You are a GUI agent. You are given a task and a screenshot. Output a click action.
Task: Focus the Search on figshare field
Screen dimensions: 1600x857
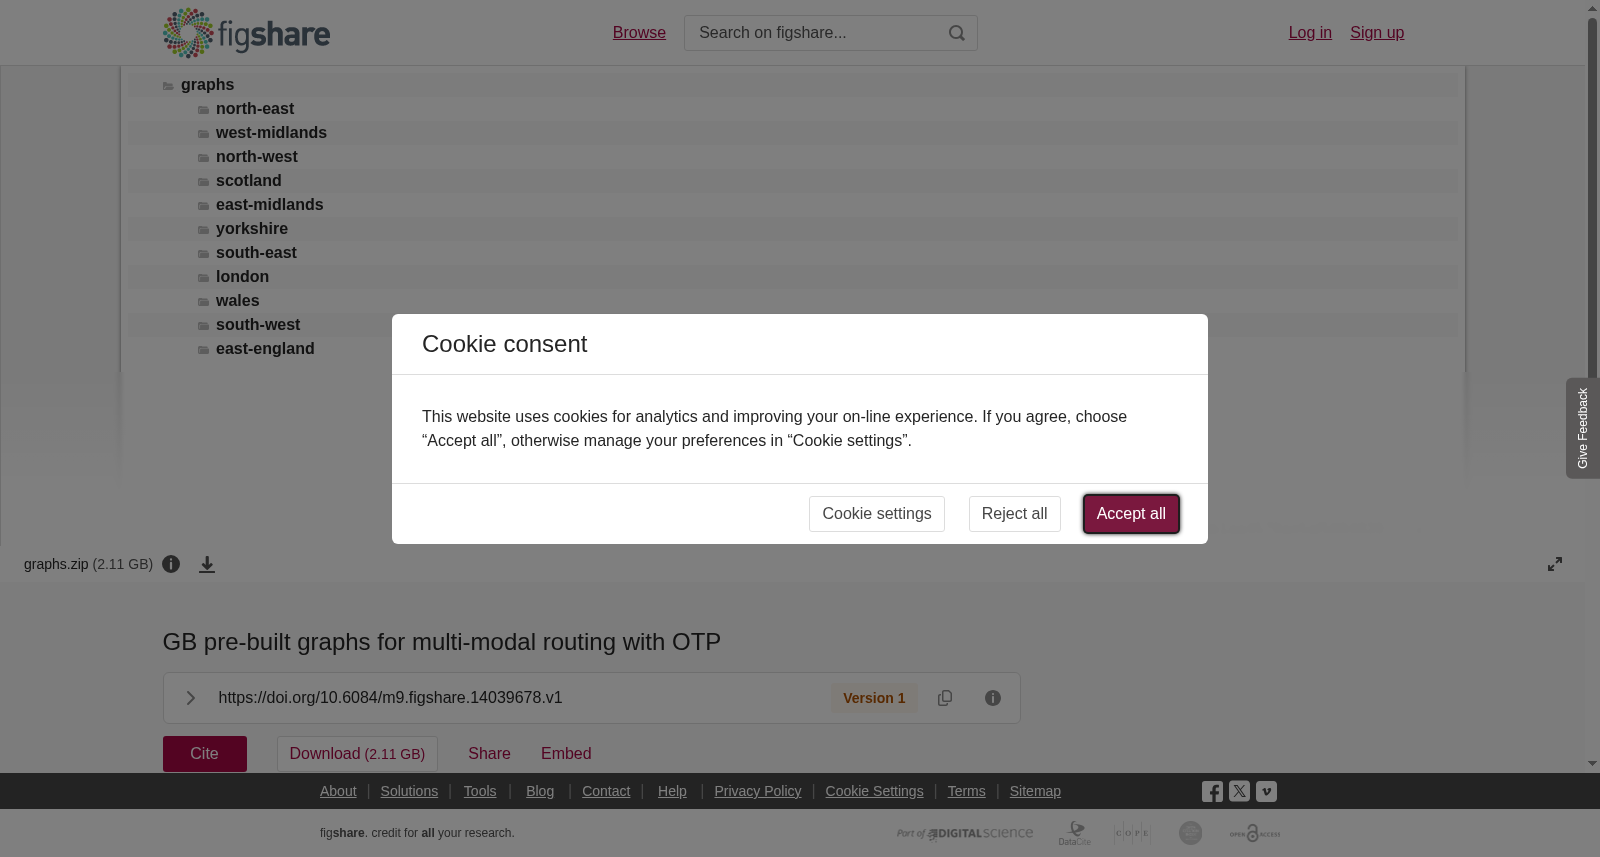[815, 33]
